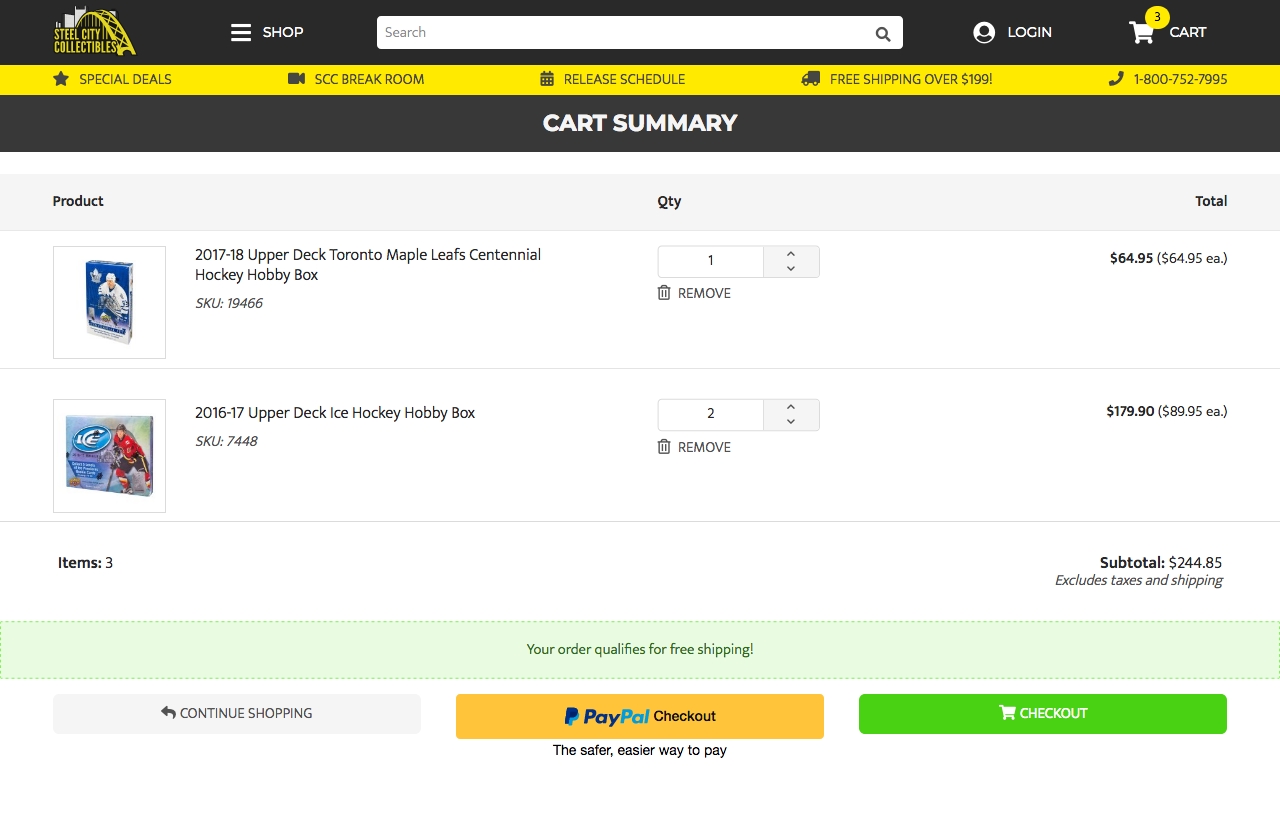Decrease quantity of Maple Leafs Centennial box
1280x816 pixels.
coord(791,269)
